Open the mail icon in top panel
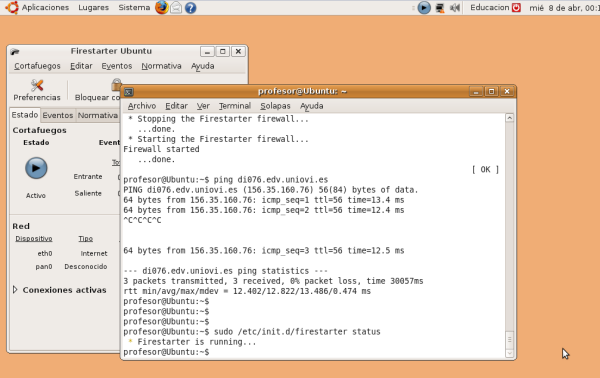Viewport: 600px width, 378px height. 176,7
